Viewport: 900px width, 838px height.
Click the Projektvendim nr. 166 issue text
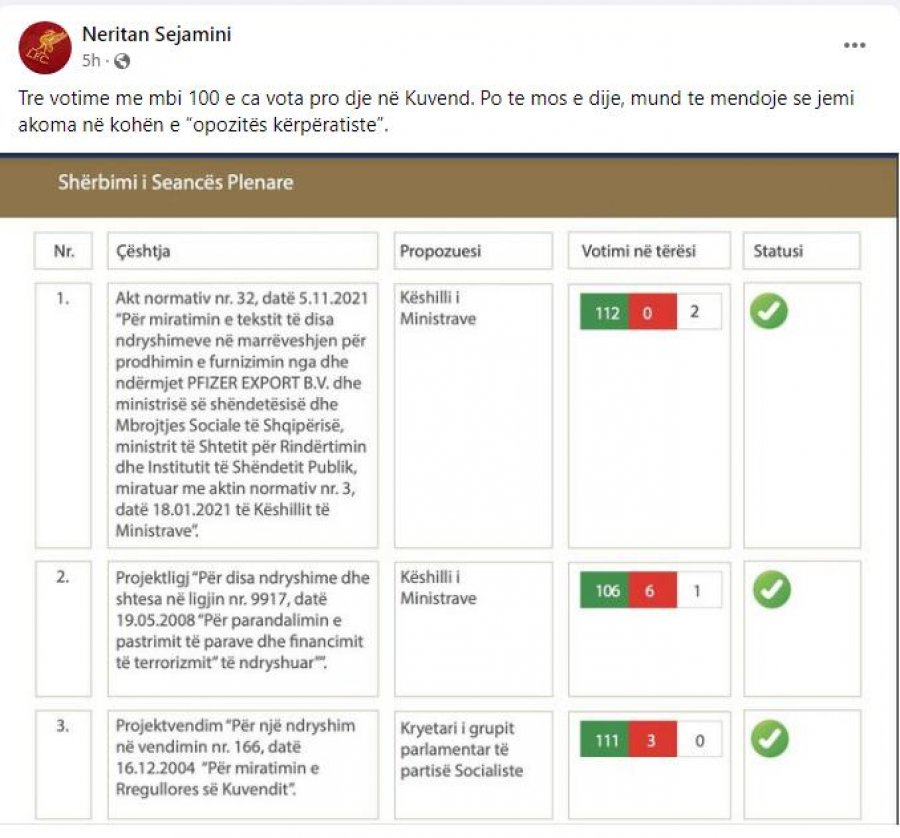coord(235,757)
